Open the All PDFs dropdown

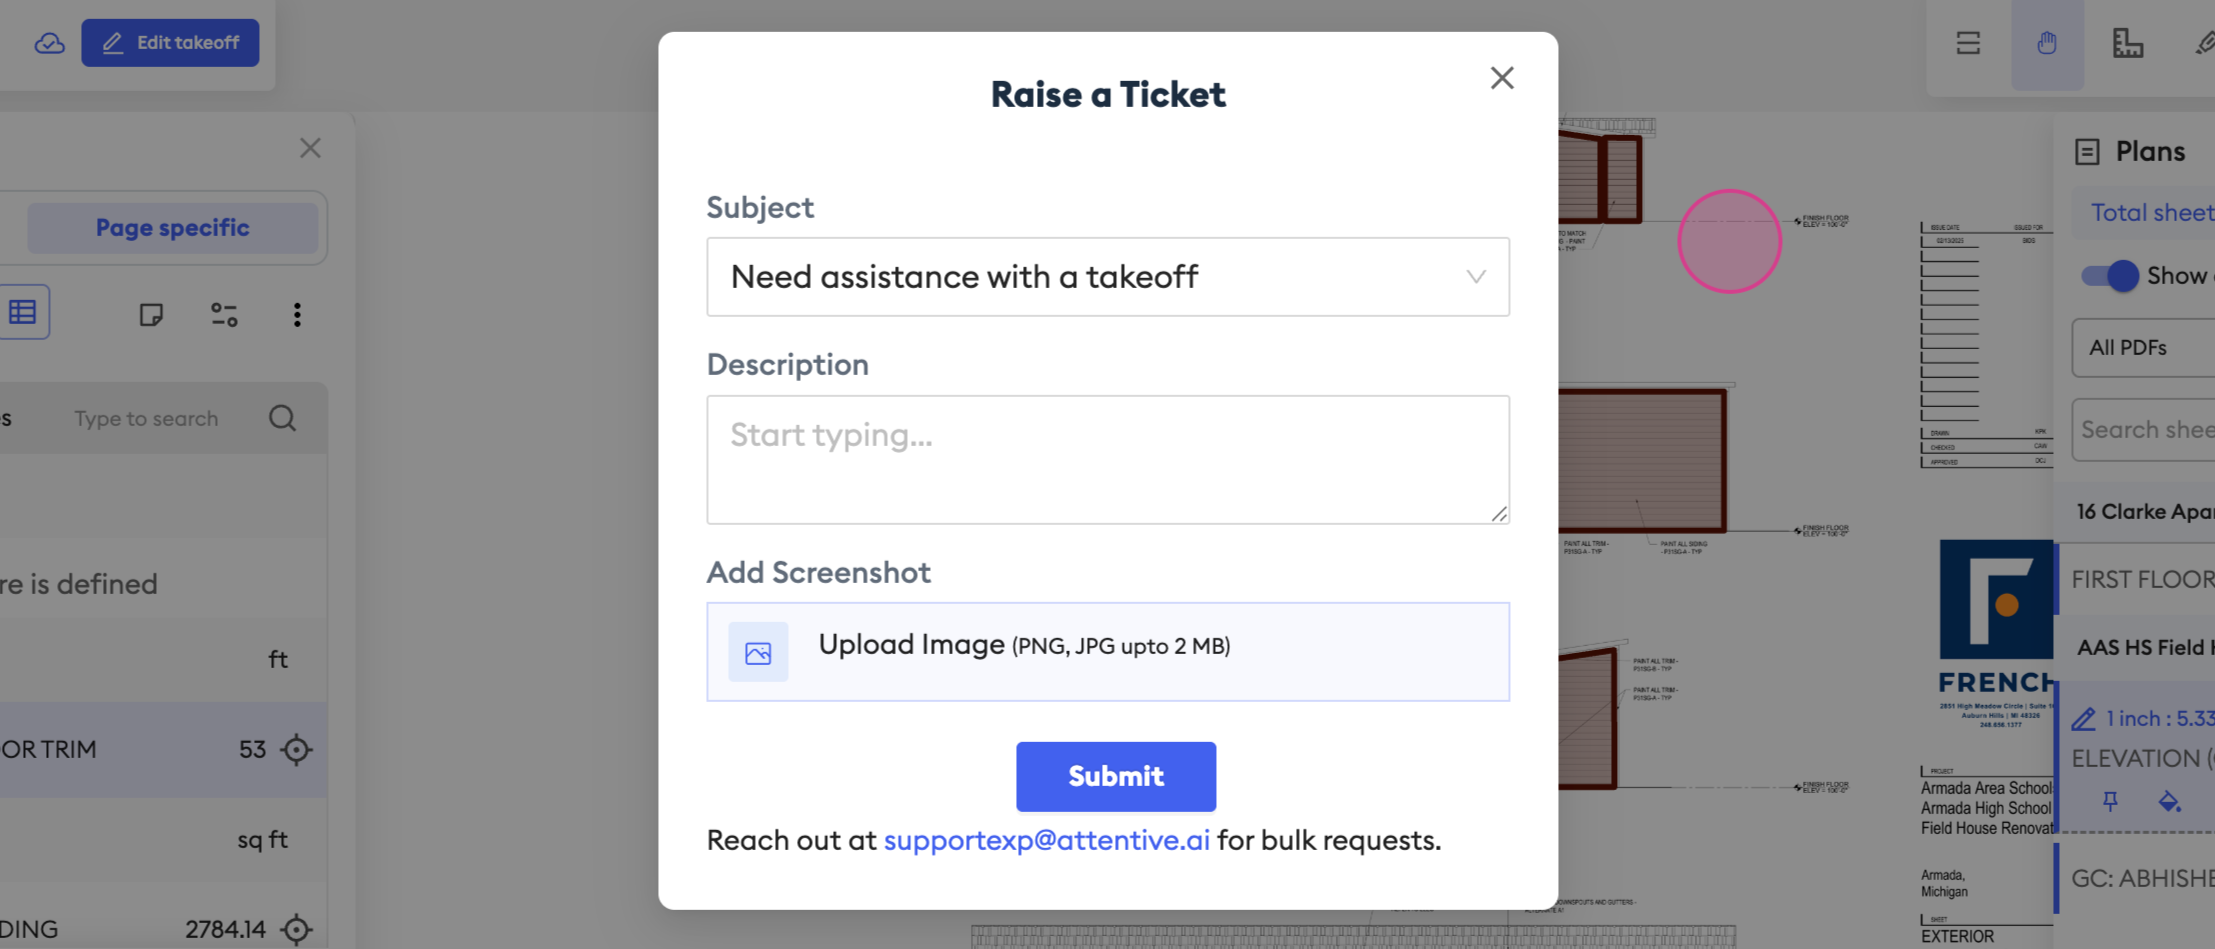2143,348
